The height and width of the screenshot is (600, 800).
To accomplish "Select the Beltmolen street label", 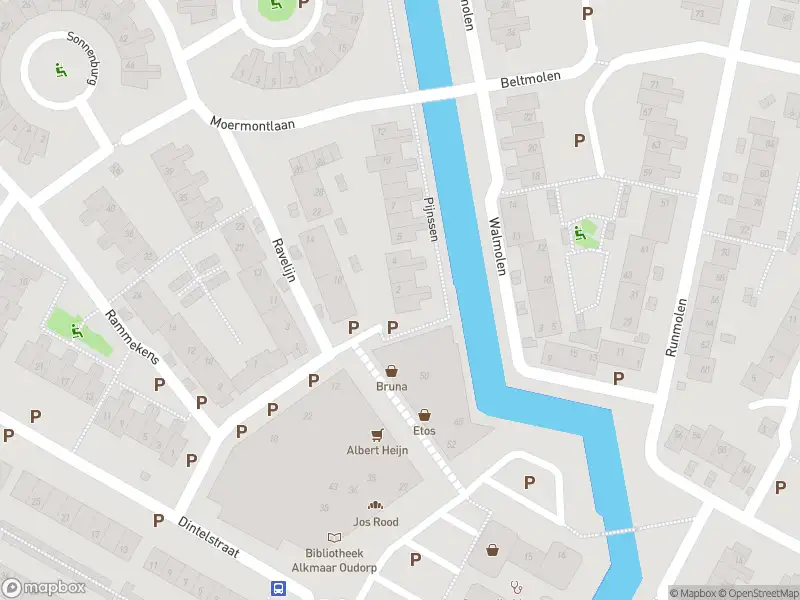I will coord(531,80).
